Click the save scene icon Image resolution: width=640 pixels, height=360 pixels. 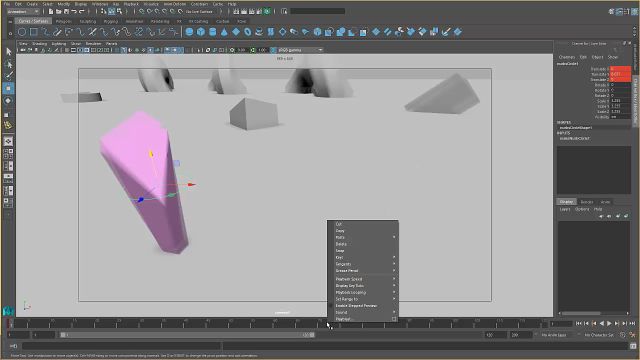pyautogui.click(x=67, y=11)
